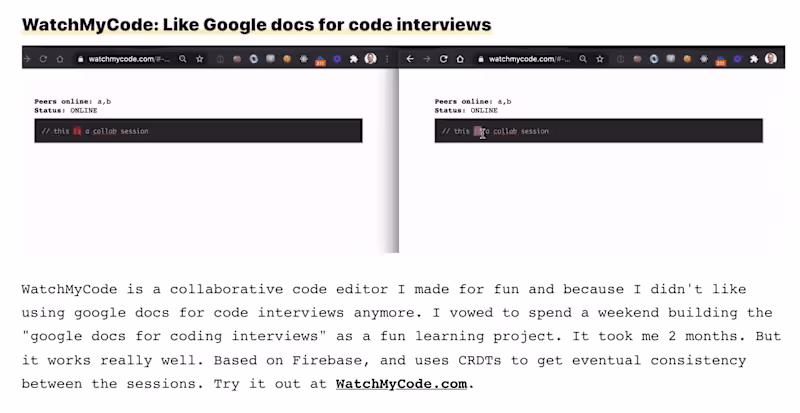Click the home icon in the left browser
This screenshot has width=800, height=413.
[x=60, y=59]
